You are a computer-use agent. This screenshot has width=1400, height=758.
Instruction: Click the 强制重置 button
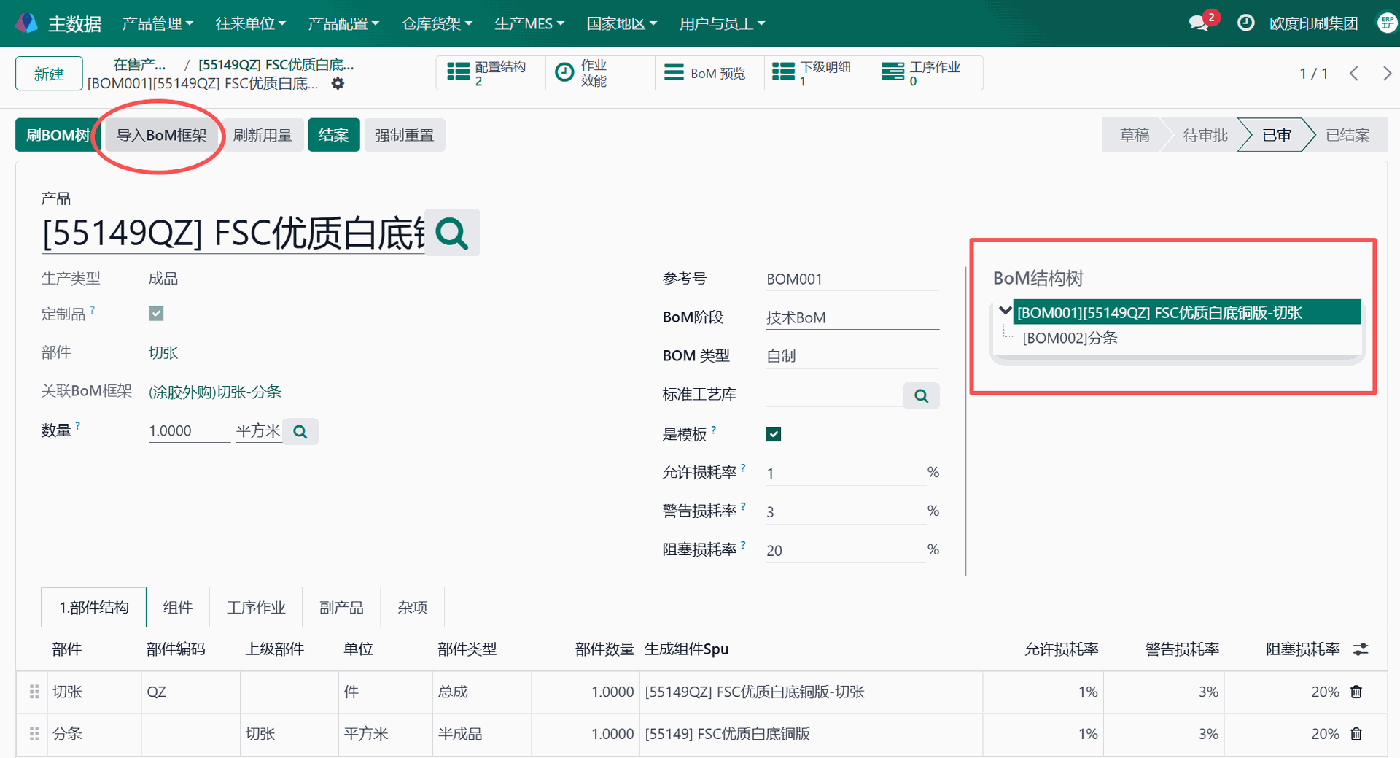point(404,134)
